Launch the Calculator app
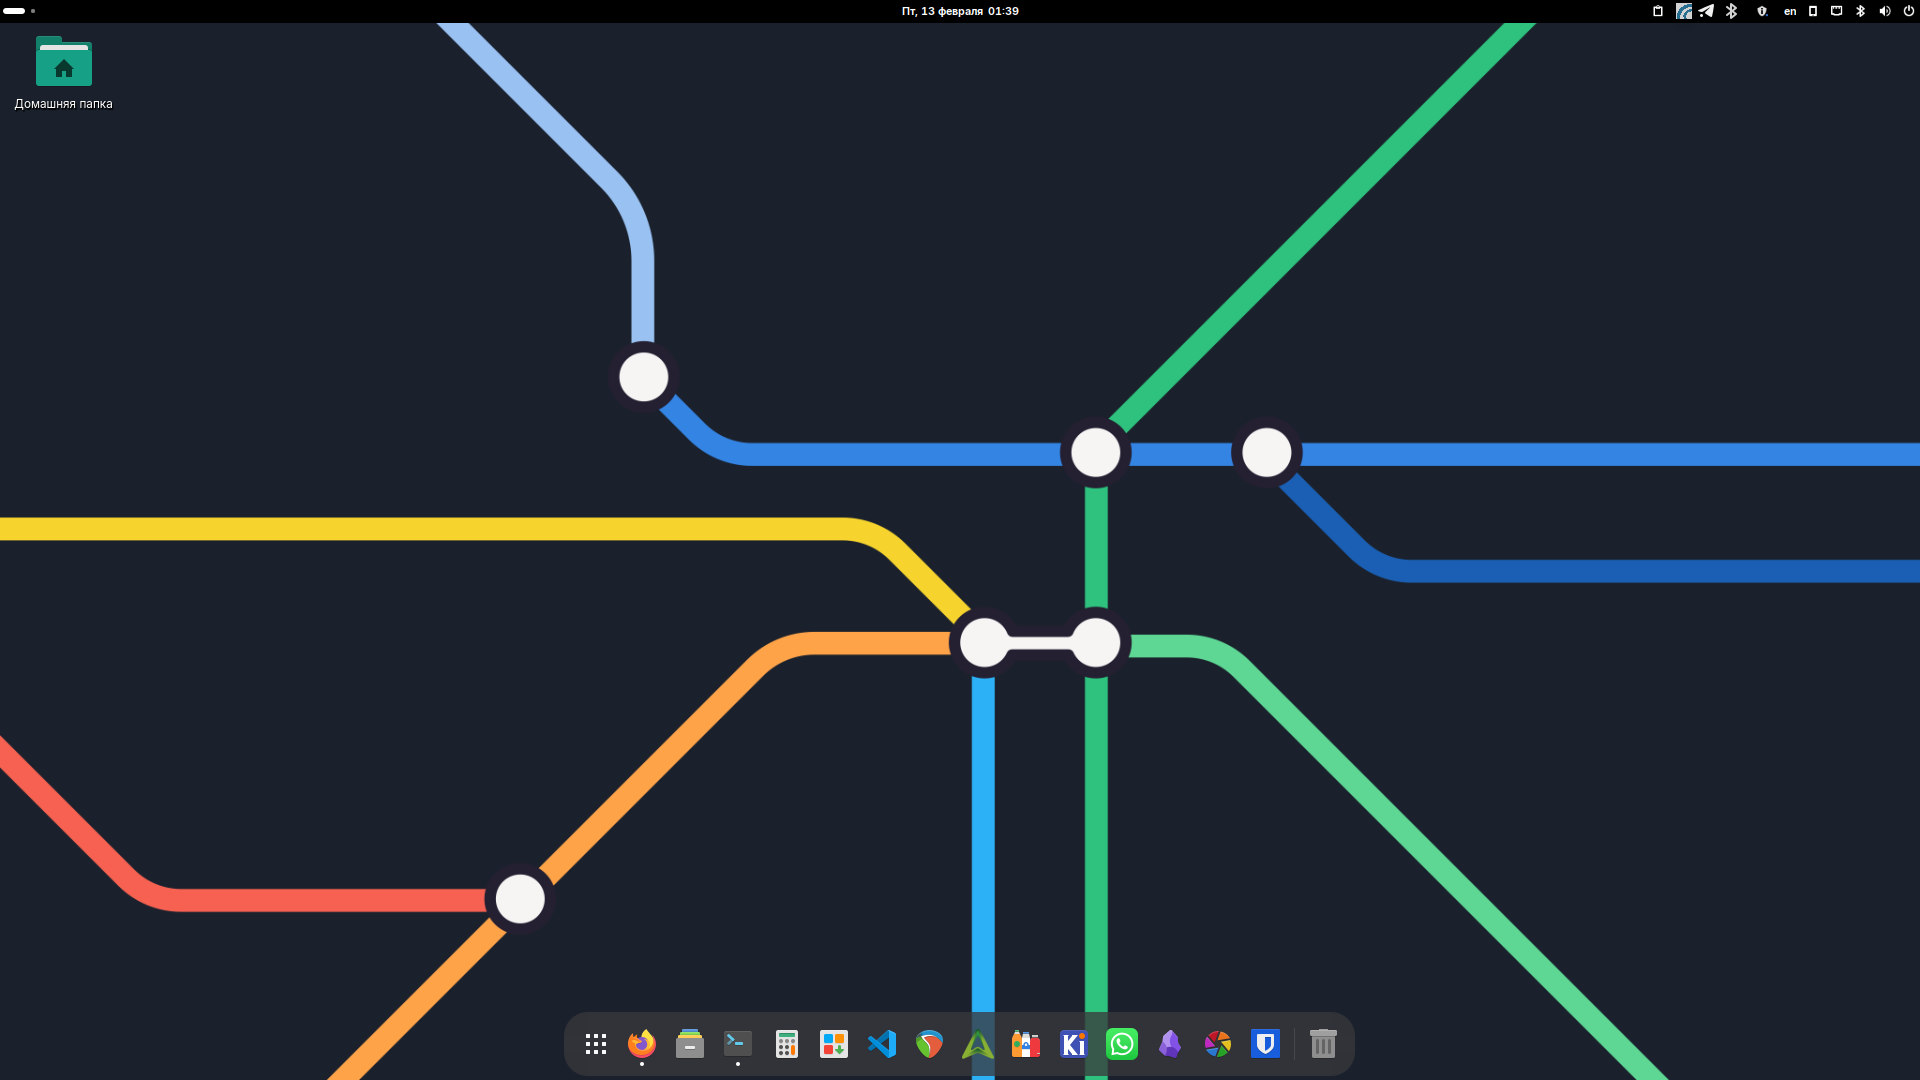Screen dimensions: 1920x1080 pos(786,1044)
